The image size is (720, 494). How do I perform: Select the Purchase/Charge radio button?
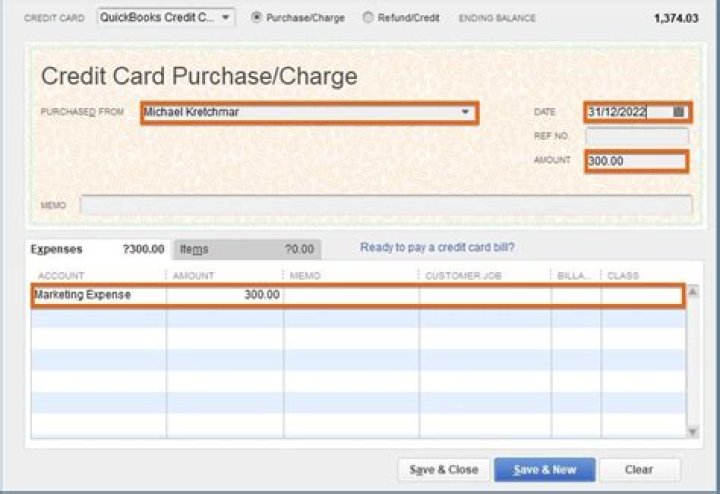tap(257, 18)
